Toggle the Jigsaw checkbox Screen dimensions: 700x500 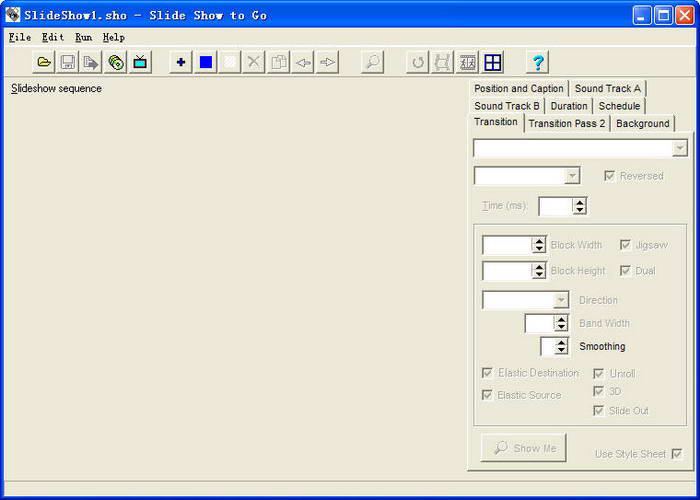625,245
